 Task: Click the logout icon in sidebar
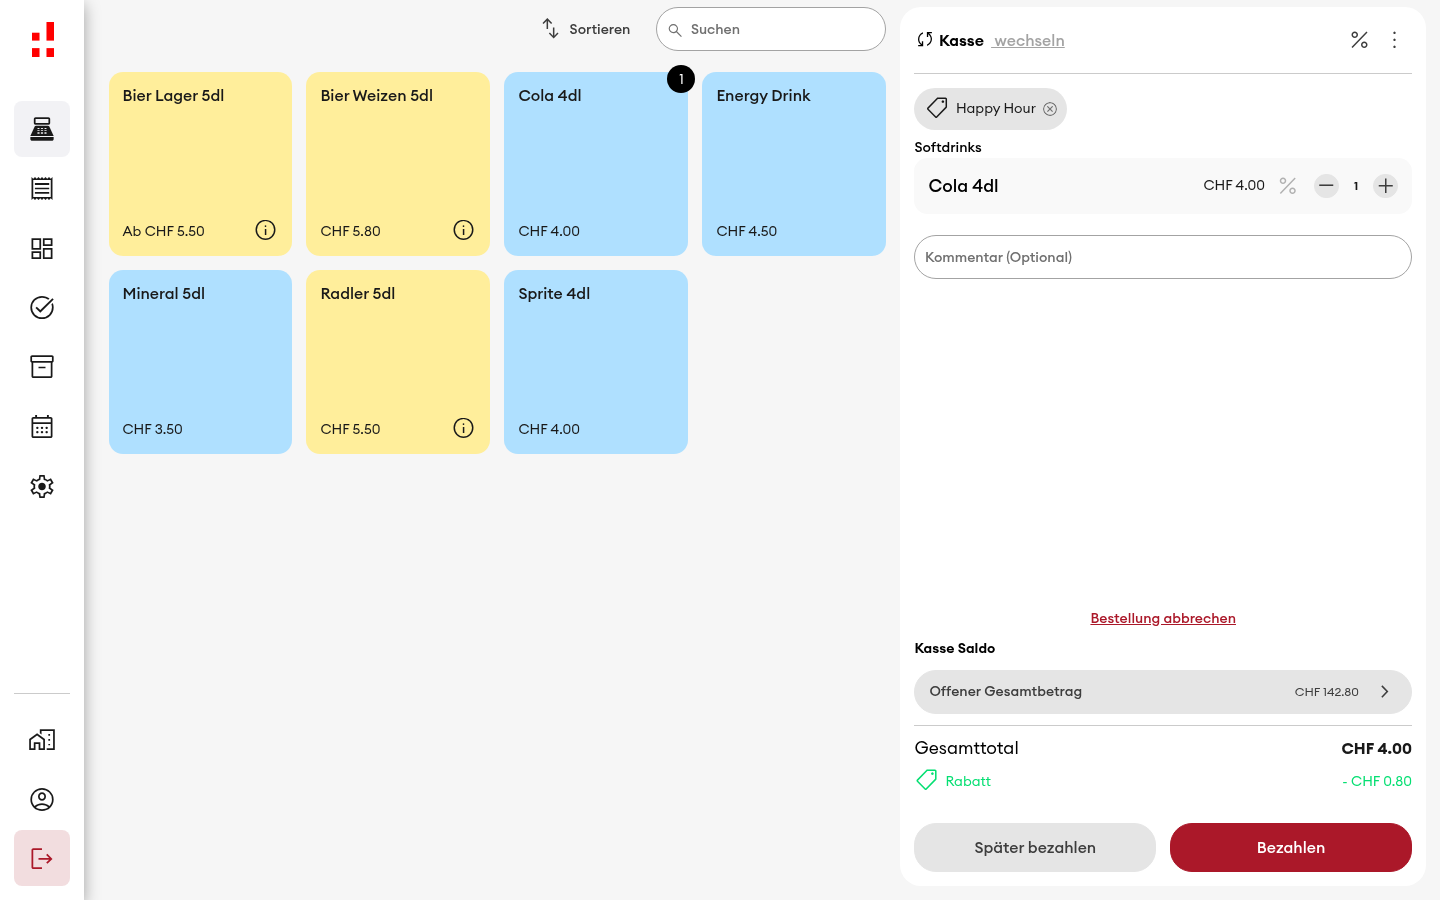pyautogui.click(x=42, y=858)
